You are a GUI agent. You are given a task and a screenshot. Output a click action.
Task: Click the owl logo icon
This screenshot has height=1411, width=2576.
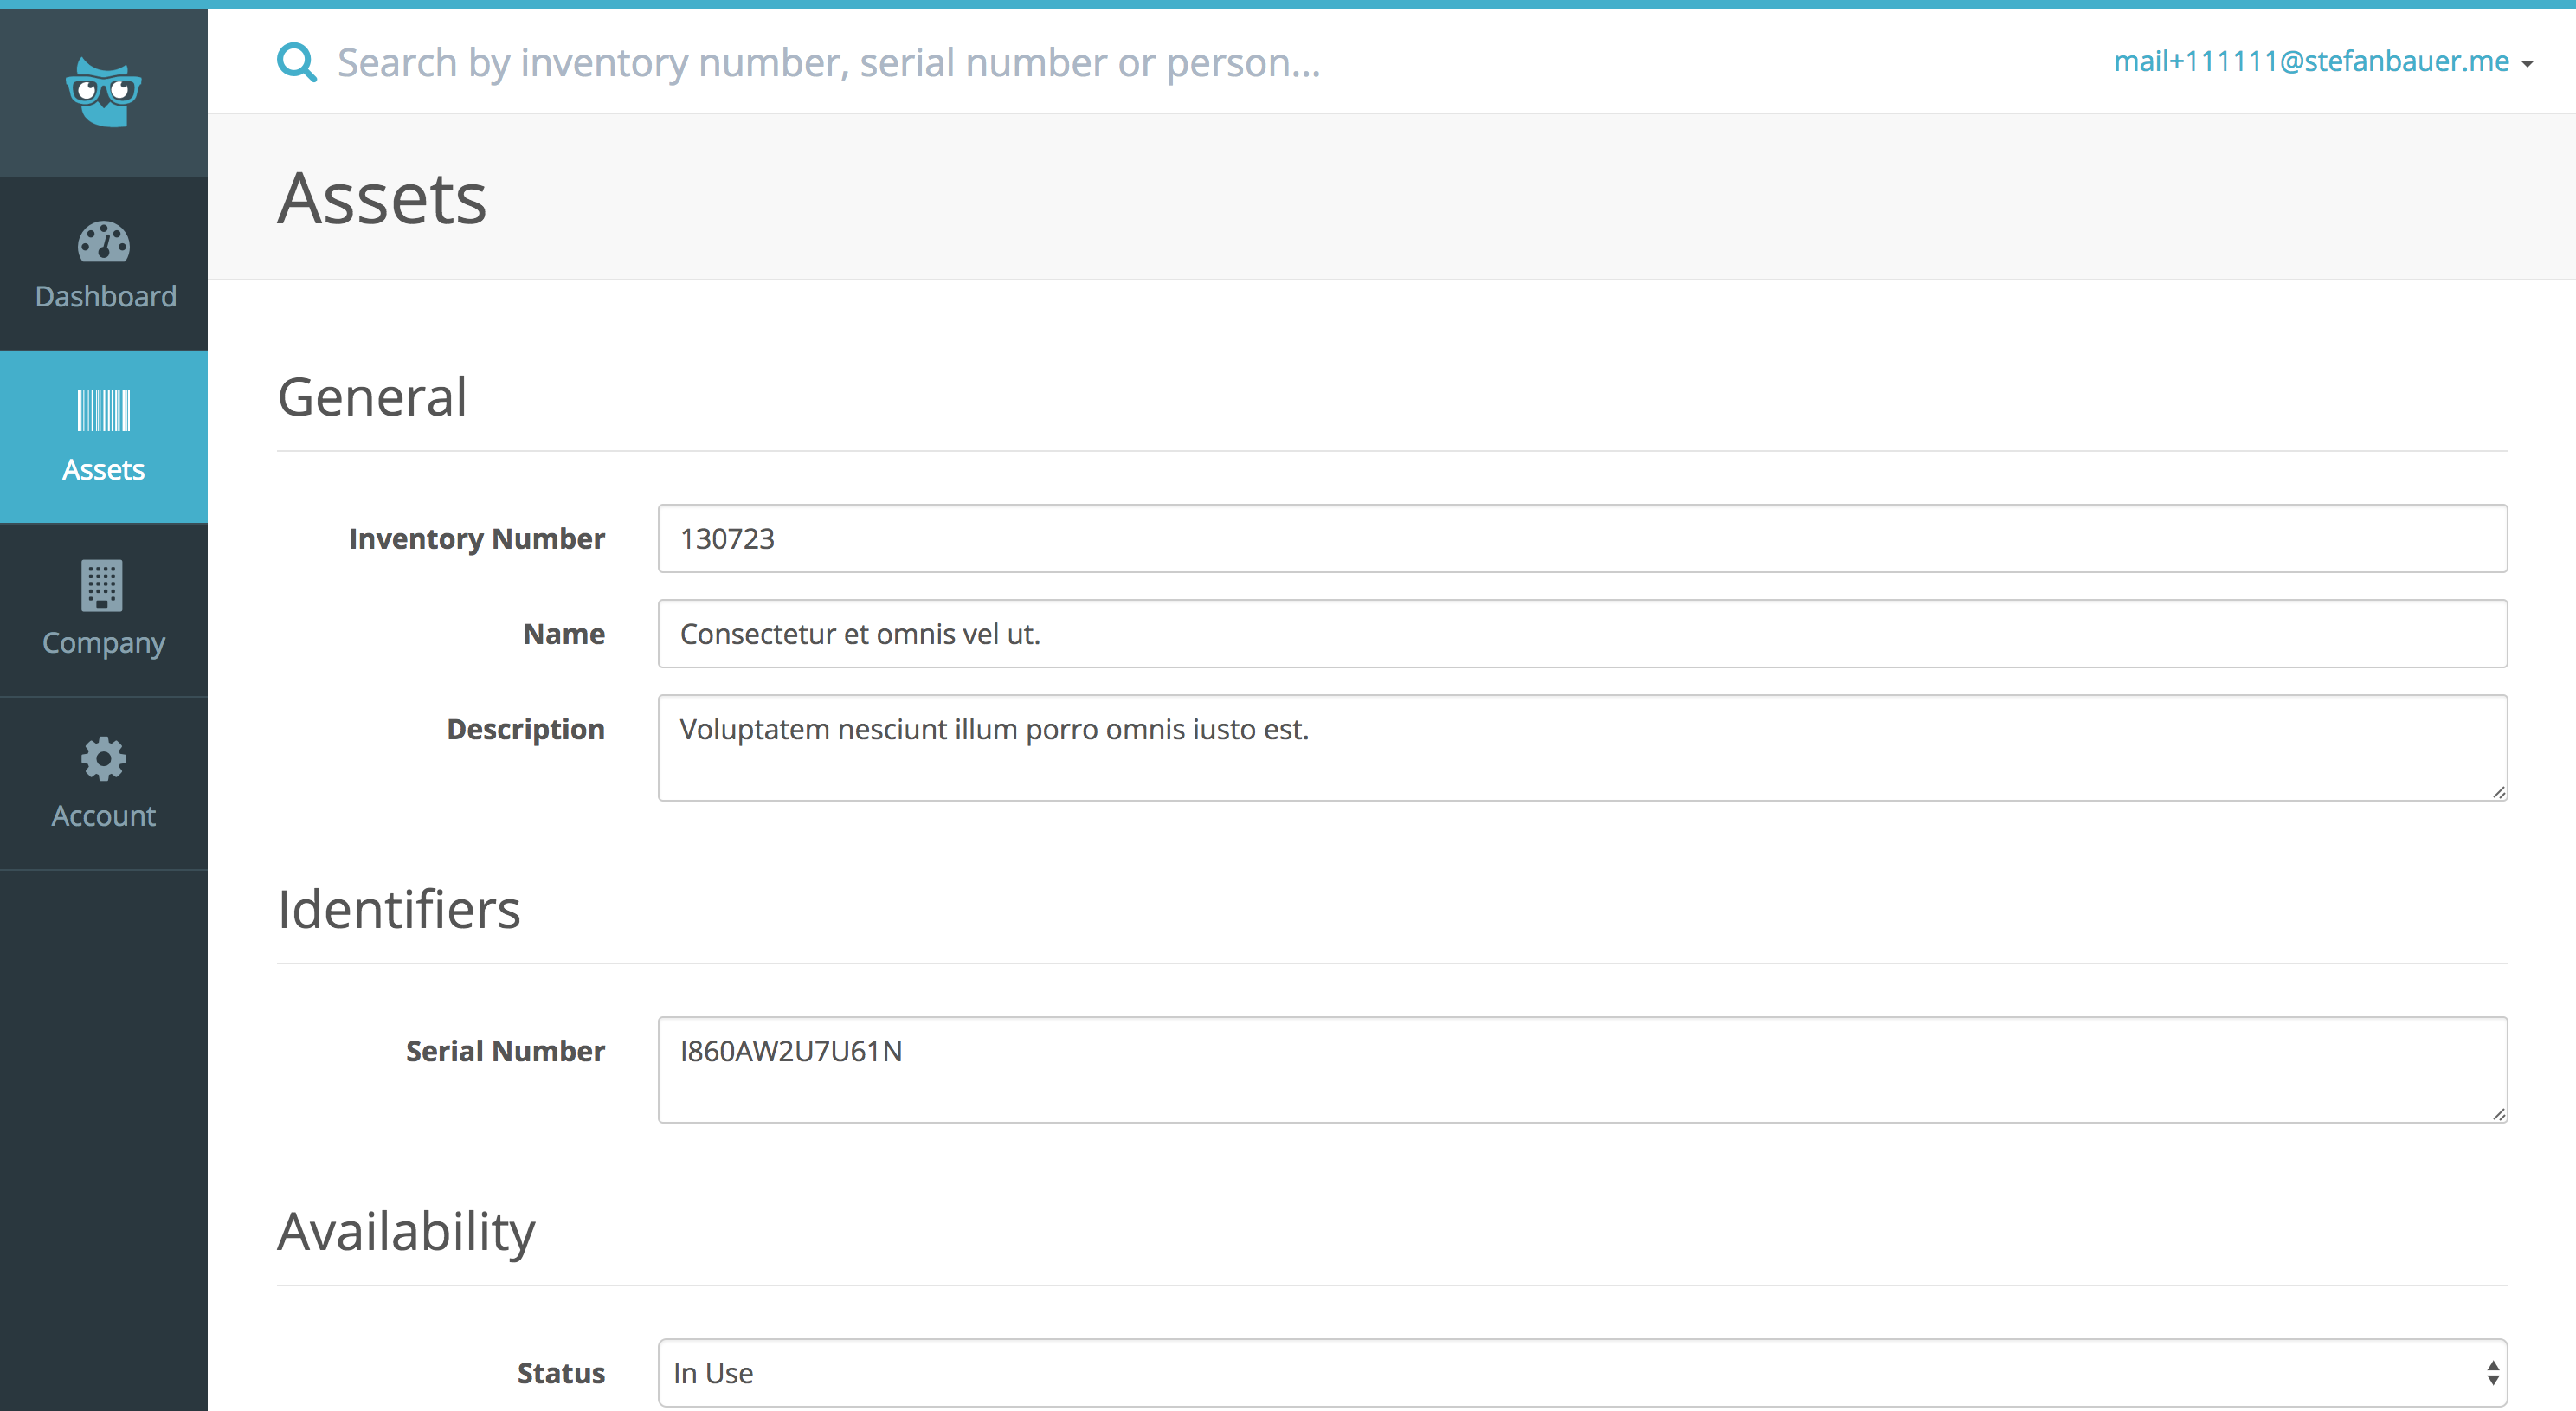[104, 91]
